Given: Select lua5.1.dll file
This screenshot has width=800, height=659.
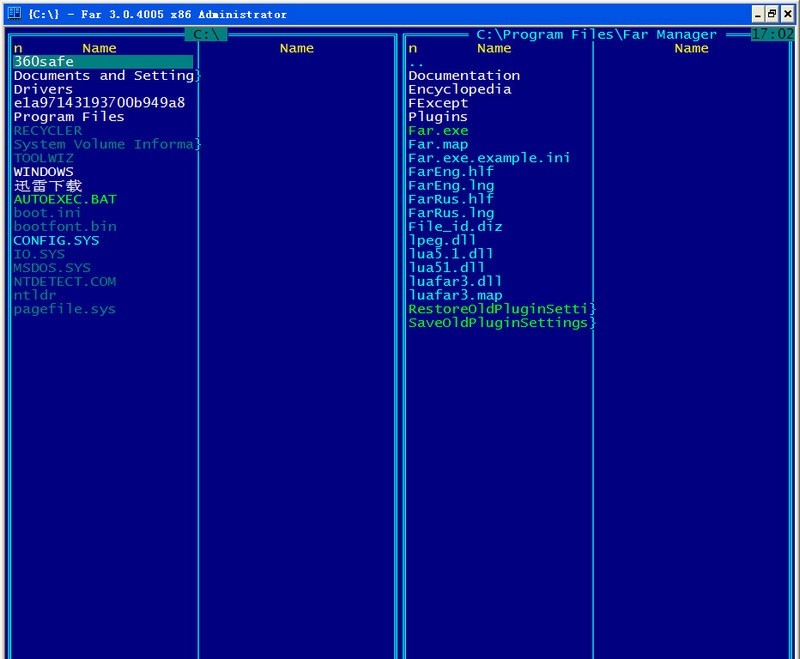Looking at the screenshot, I should tap(451, 255).
